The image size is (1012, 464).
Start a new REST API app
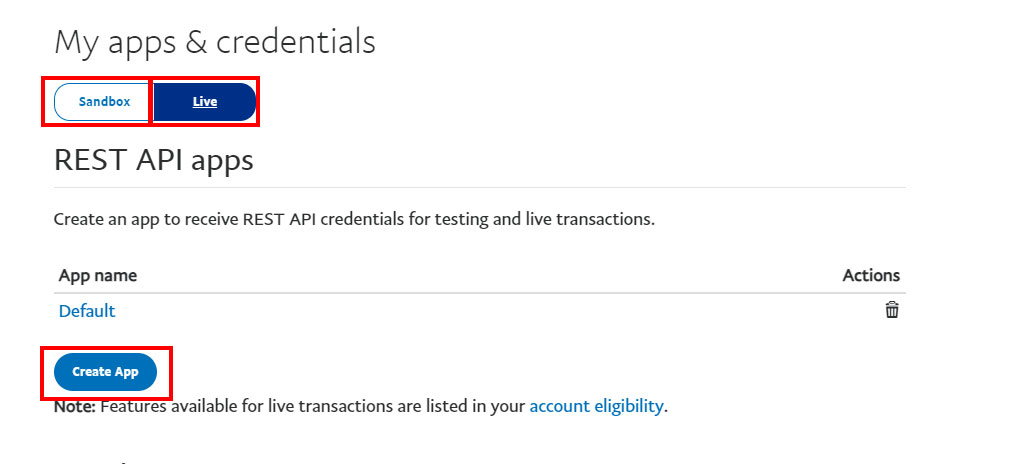pos(105,372)
